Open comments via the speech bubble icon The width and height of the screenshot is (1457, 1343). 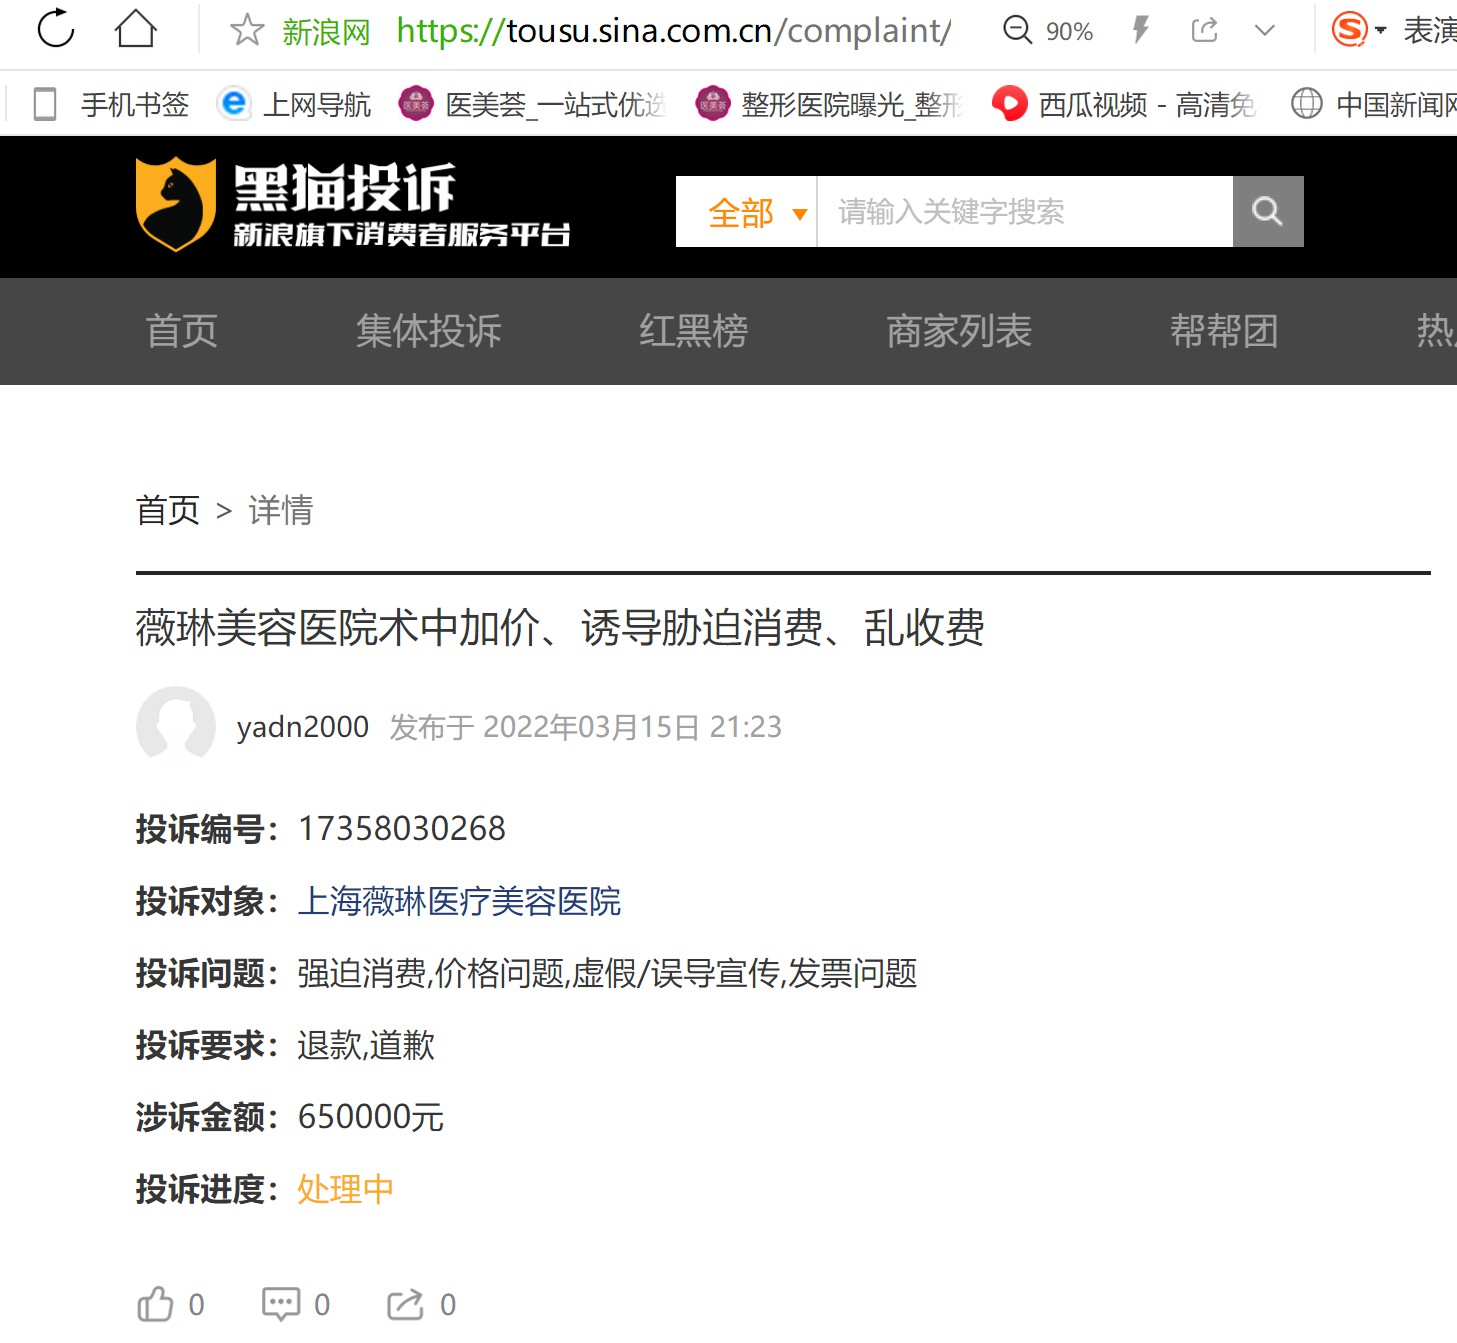[x=281, y=1304]
